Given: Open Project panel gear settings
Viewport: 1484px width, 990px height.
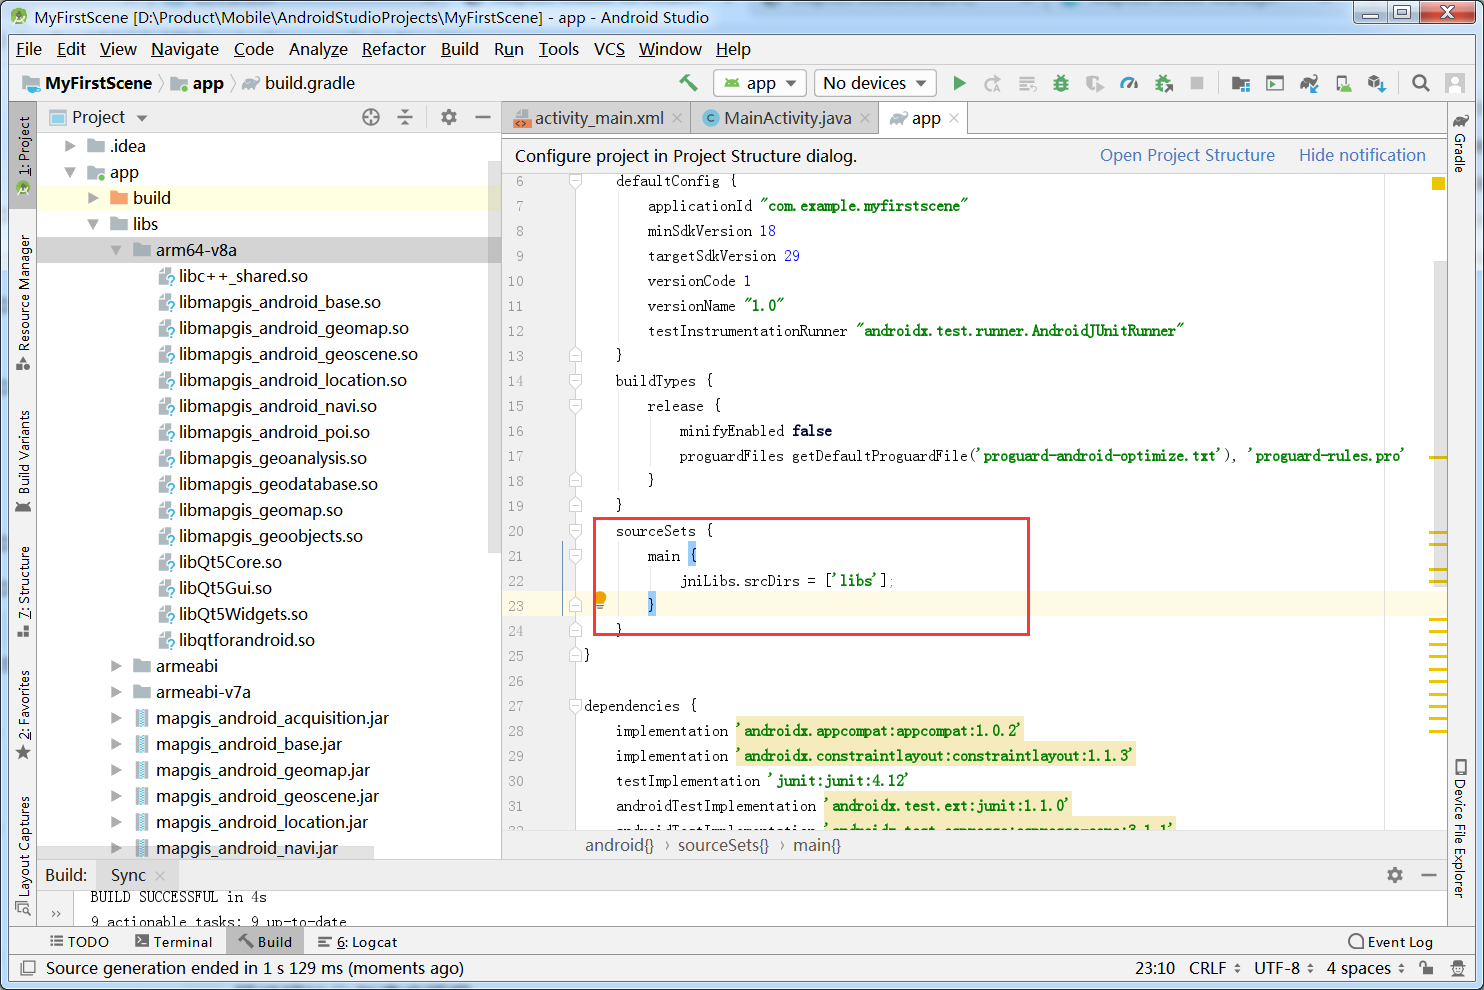Looking at the screenshot, I should click(x=449, y=117).
